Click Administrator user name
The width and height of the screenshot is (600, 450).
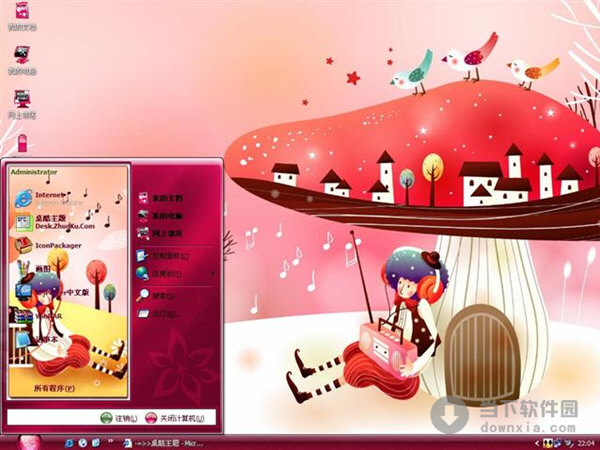tap(34, 172)
